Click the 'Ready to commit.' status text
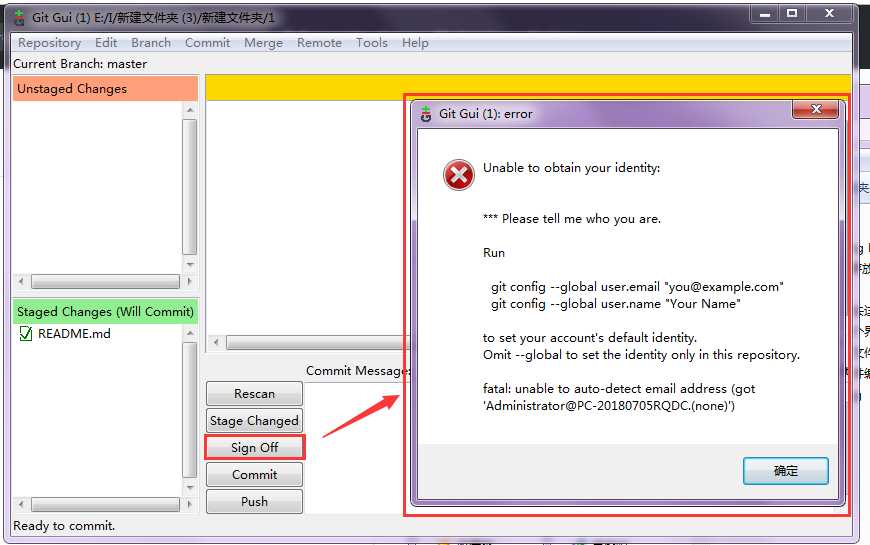The height and width of the screenshot is (545, 870). point(64,526)
